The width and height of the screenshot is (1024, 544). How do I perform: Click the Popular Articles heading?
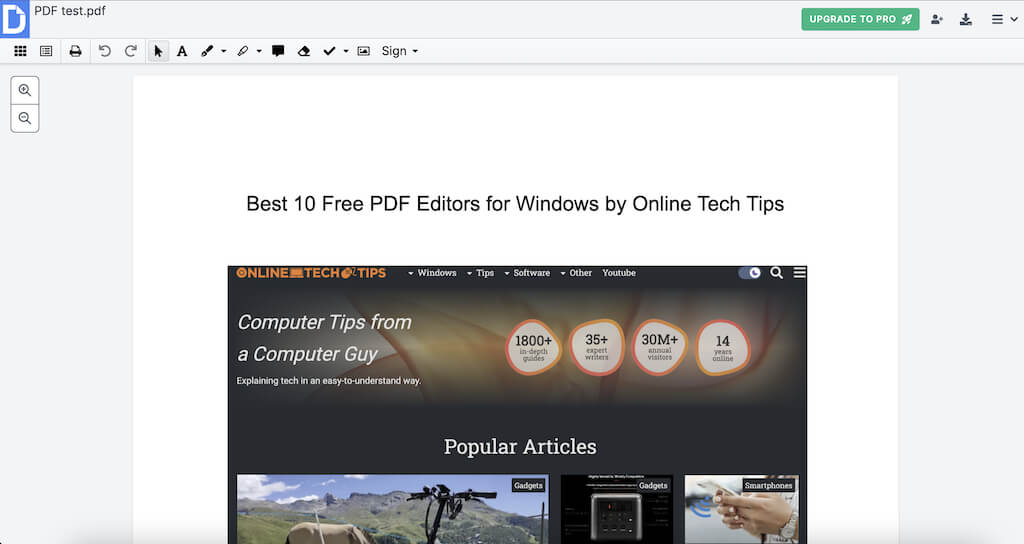pyautogui.click(x=520, y=447)
